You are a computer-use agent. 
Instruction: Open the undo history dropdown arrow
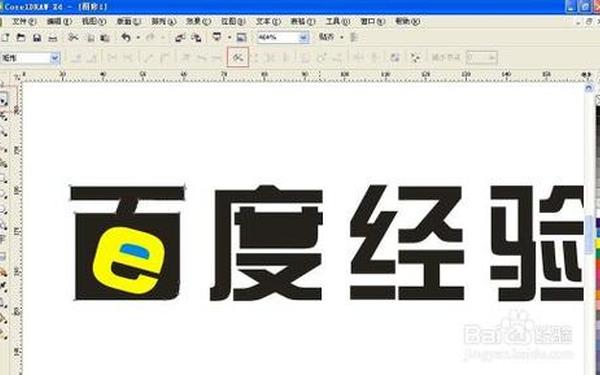138,38
